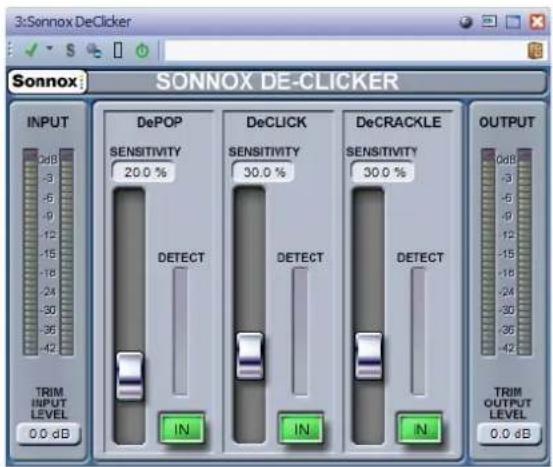Click the DeCRACKLE detect meter
The width and height of the screenshot is (553, 467).
click(x=419, y=331)
